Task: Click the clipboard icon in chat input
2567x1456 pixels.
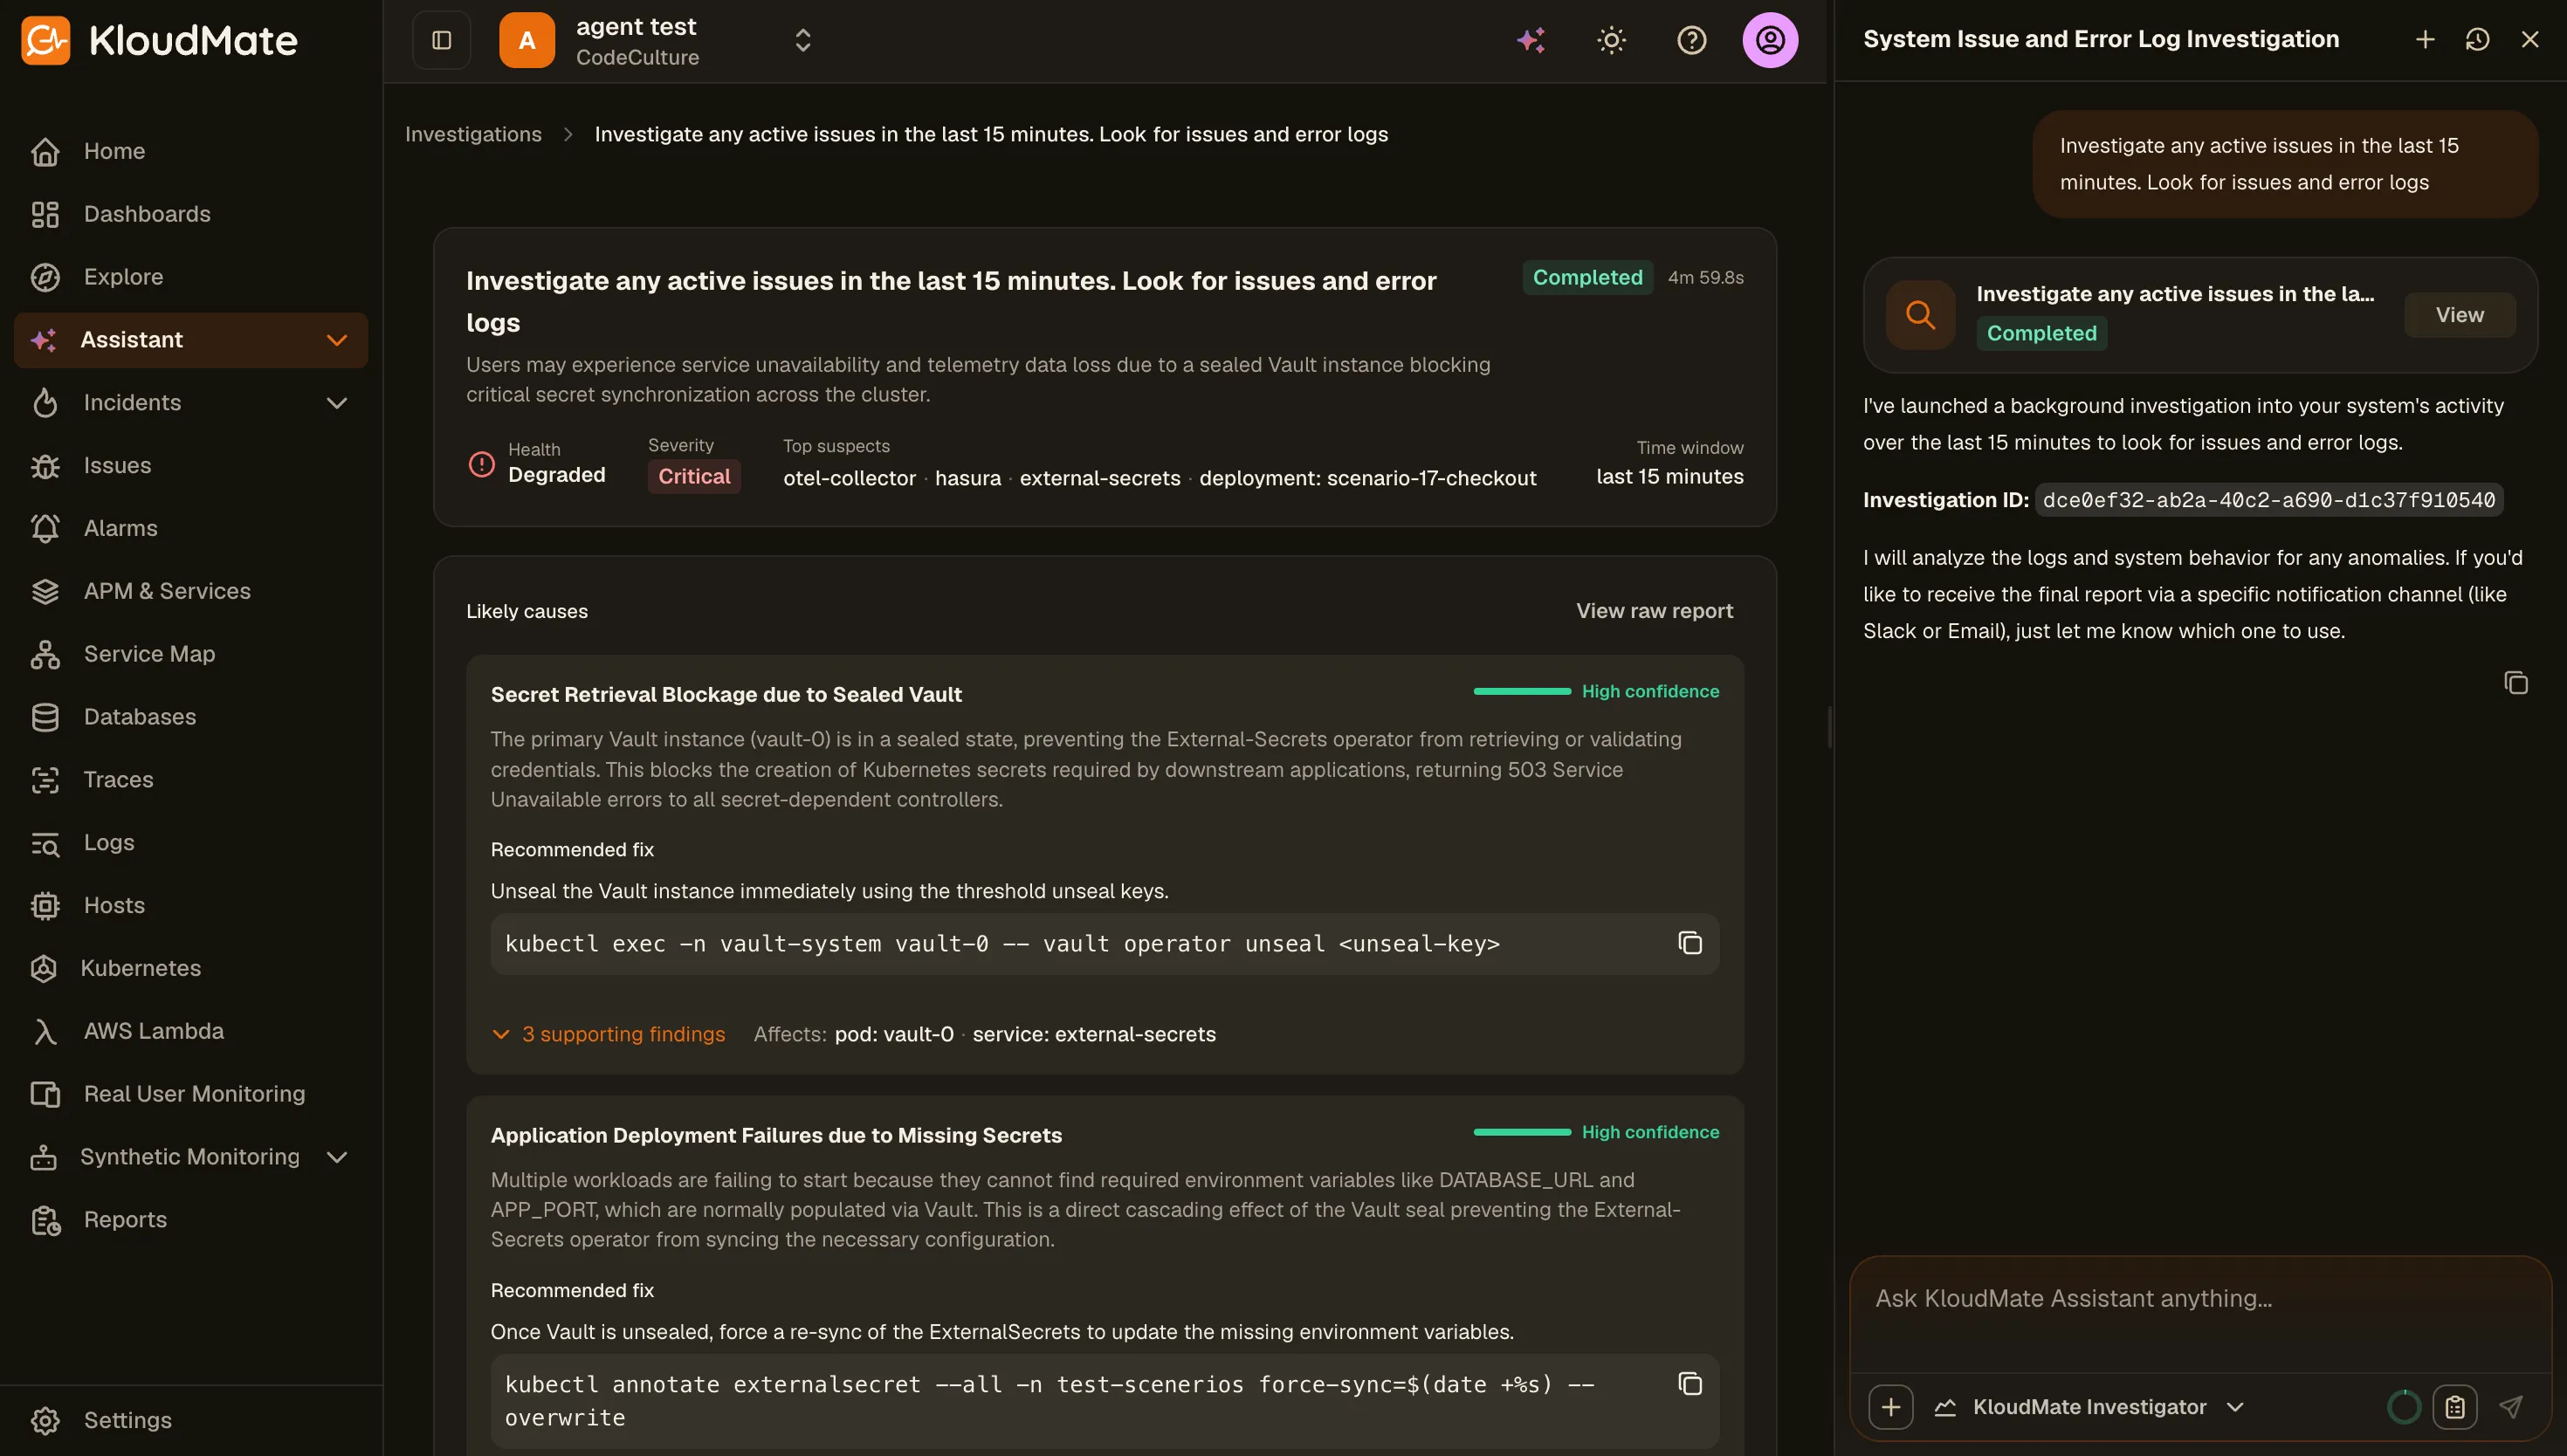Action: [x=2454, y=1407]
